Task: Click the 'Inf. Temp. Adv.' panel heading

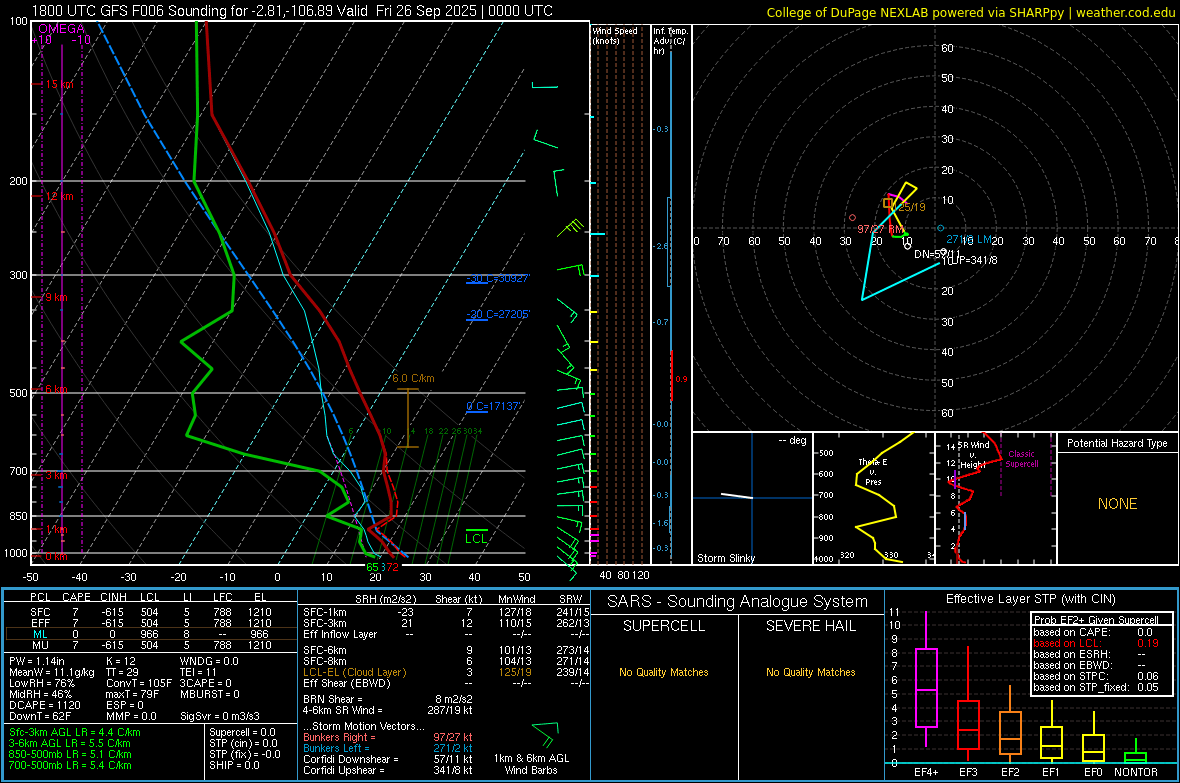Action: point(670,41)
